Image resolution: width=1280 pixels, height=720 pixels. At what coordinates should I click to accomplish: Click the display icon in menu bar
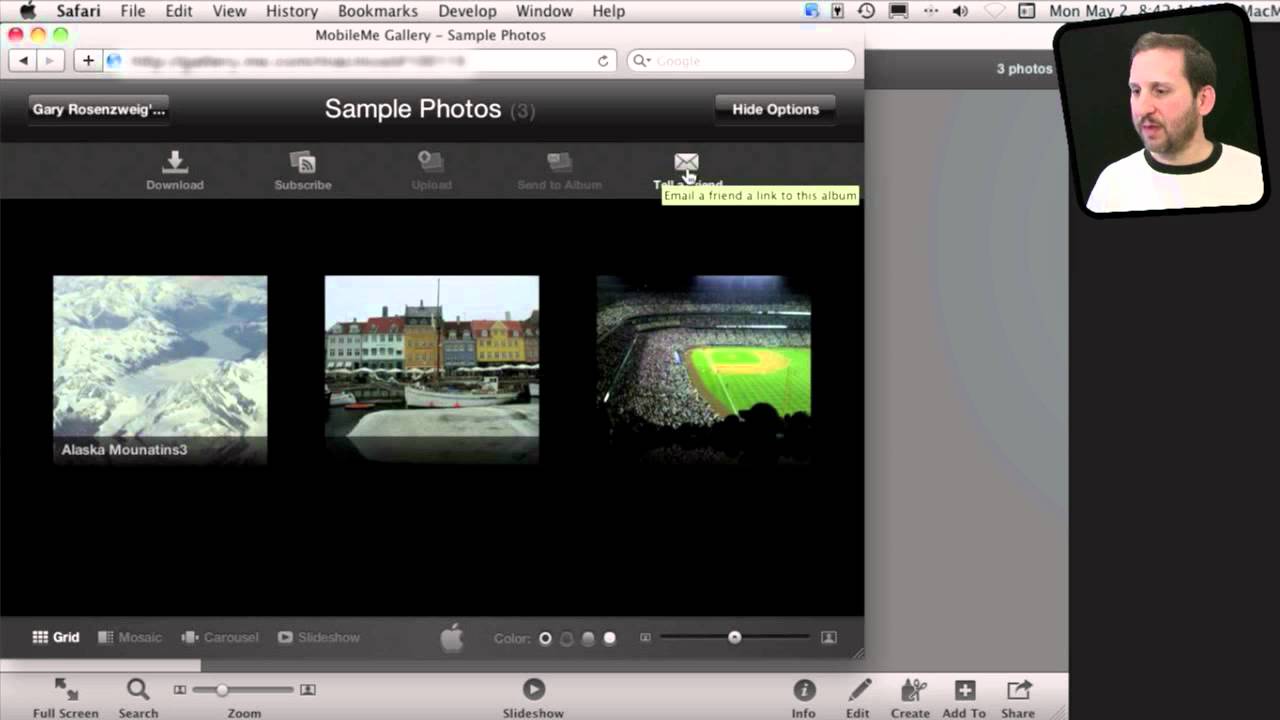[898, 11]
